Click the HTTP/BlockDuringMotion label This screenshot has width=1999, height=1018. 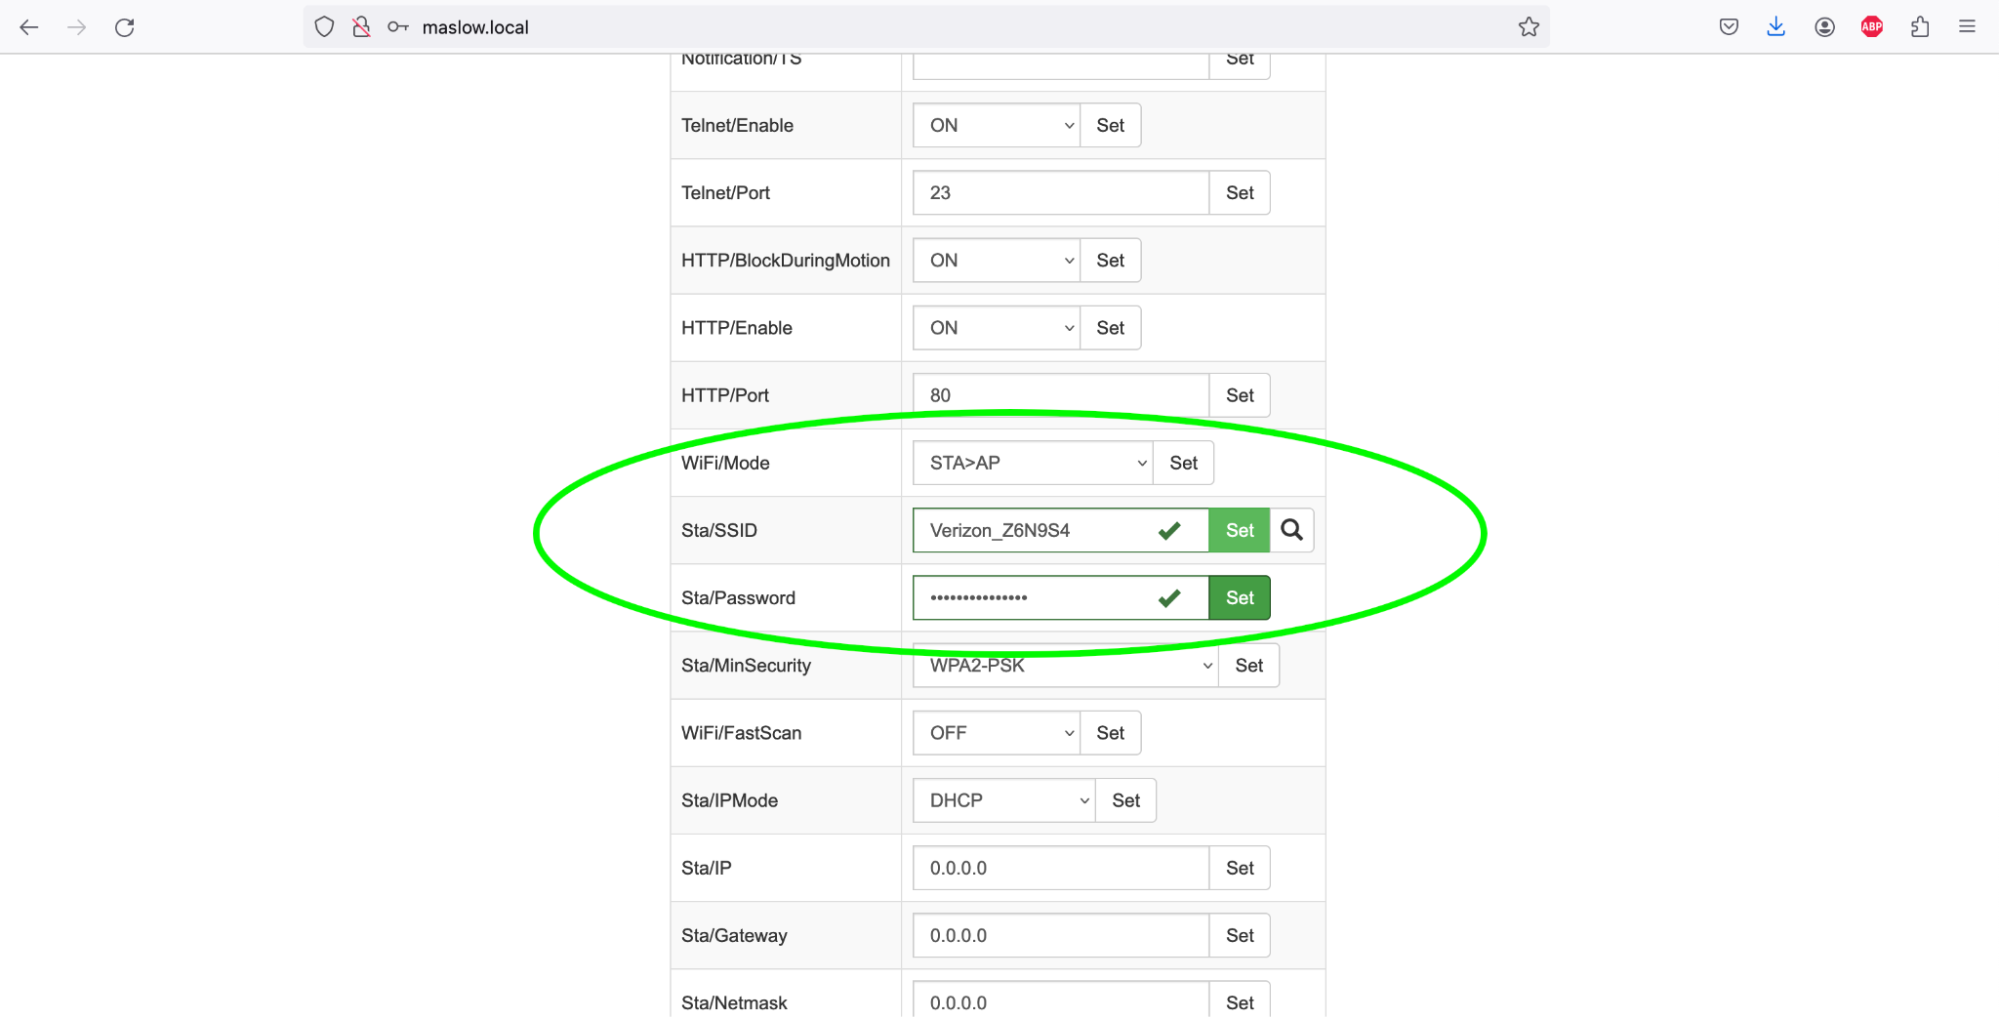click(785, 260)
